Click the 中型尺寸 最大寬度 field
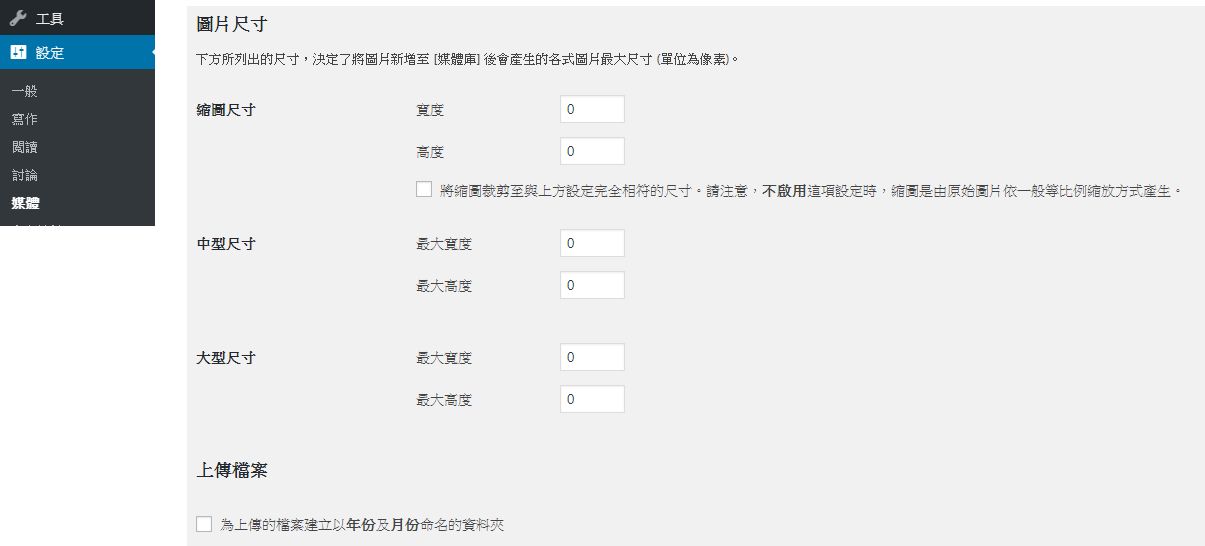 tap(592, 243)
